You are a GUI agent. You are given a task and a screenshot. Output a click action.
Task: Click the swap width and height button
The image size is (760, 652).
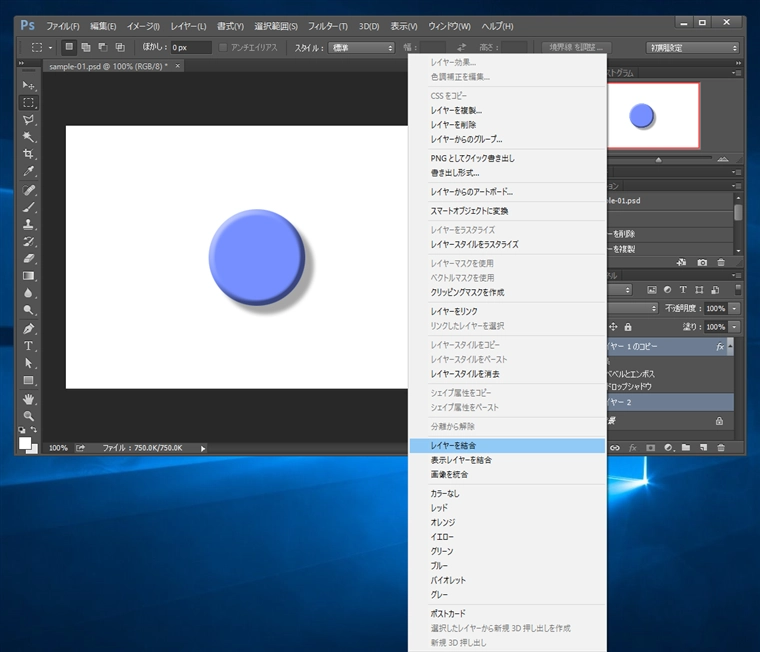(461, 48)
